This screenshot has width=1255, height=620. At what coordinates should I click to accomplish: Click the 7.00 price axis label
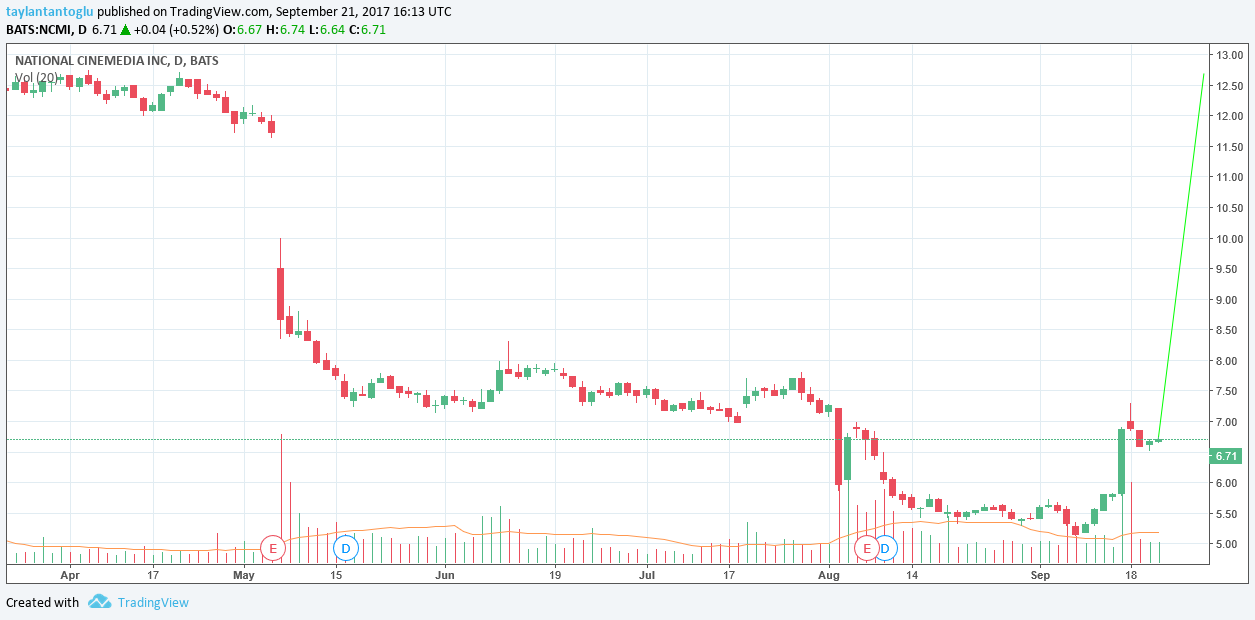pos(1229,422)
